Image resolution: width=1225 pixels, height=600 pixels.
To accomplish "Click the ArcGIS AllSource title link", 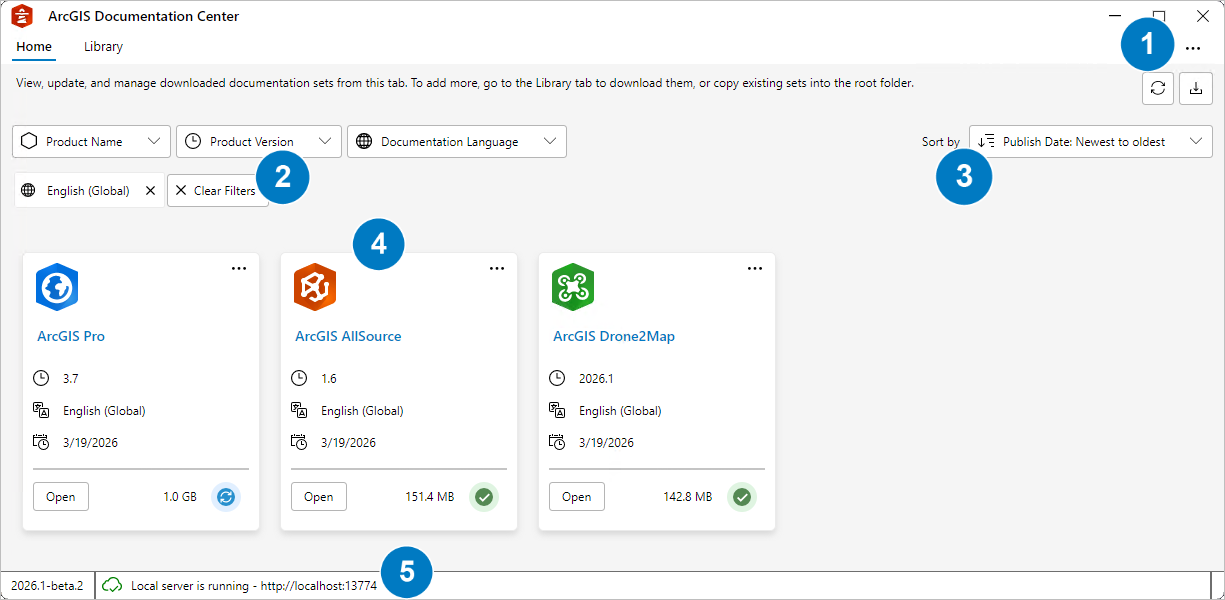I will [348, 336].
